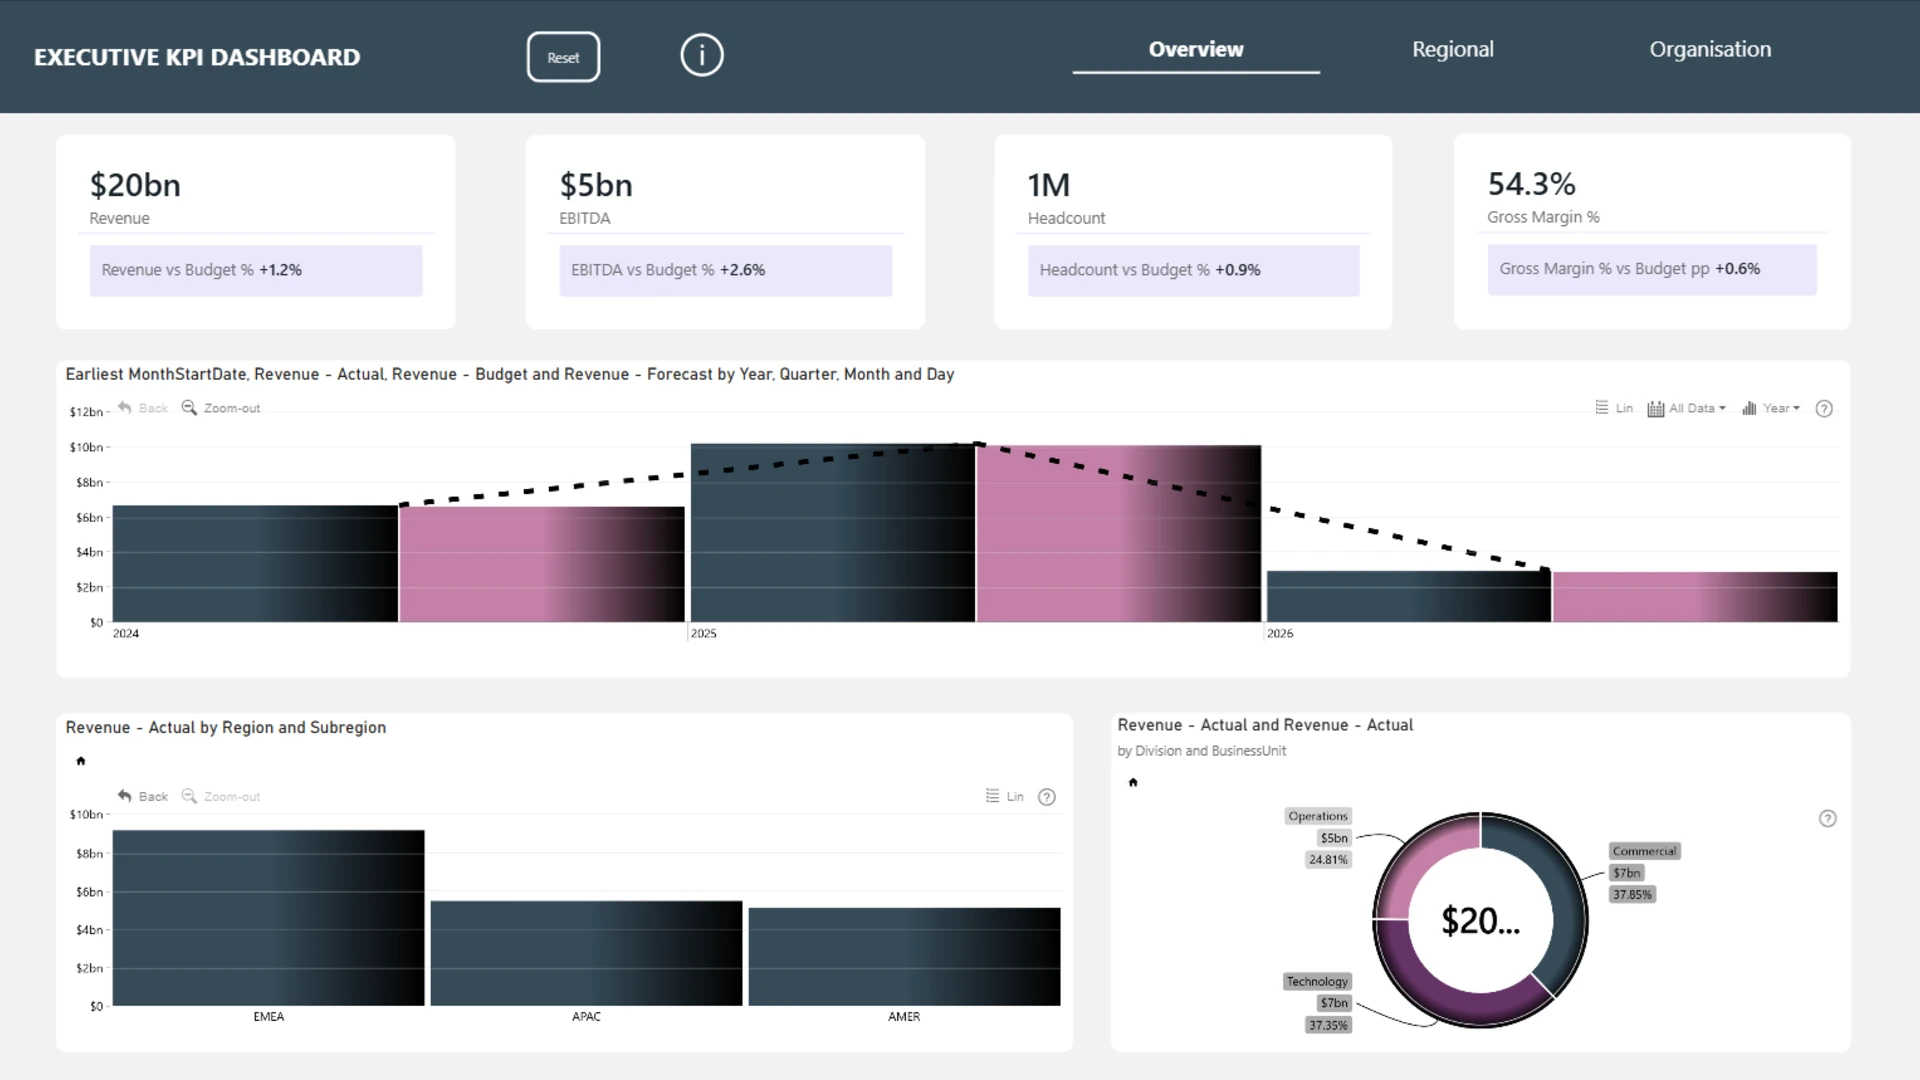Click help icon on Region bar chart
Viewport: 1920px width, 1080px height.
1046,797
